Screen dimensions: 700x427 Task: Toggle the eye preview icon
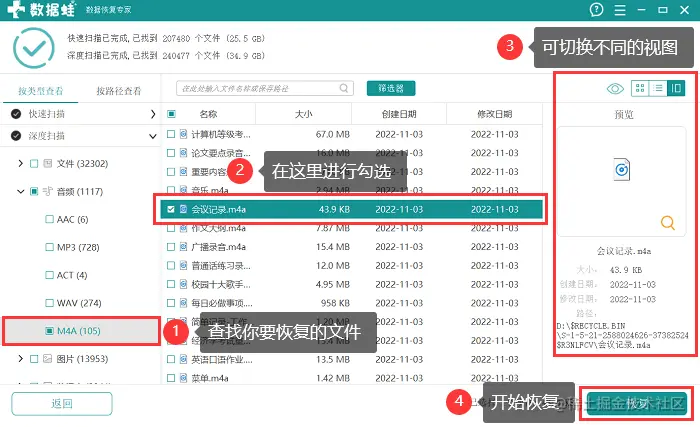[x=615, y=88]
